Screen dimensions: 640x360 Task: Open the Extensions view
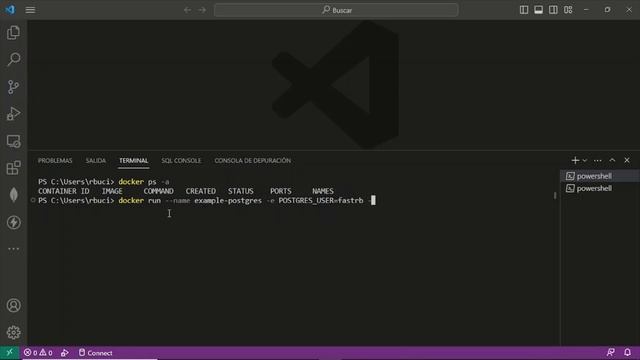[13, 168]
